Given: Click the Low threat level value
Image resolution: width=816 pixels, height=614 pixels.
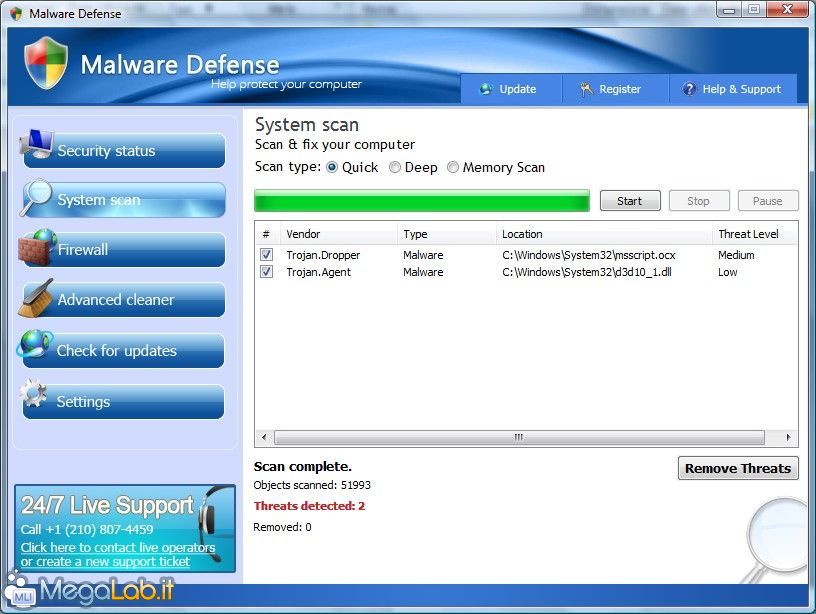Looking at the screenshot, I should [728, 272].
